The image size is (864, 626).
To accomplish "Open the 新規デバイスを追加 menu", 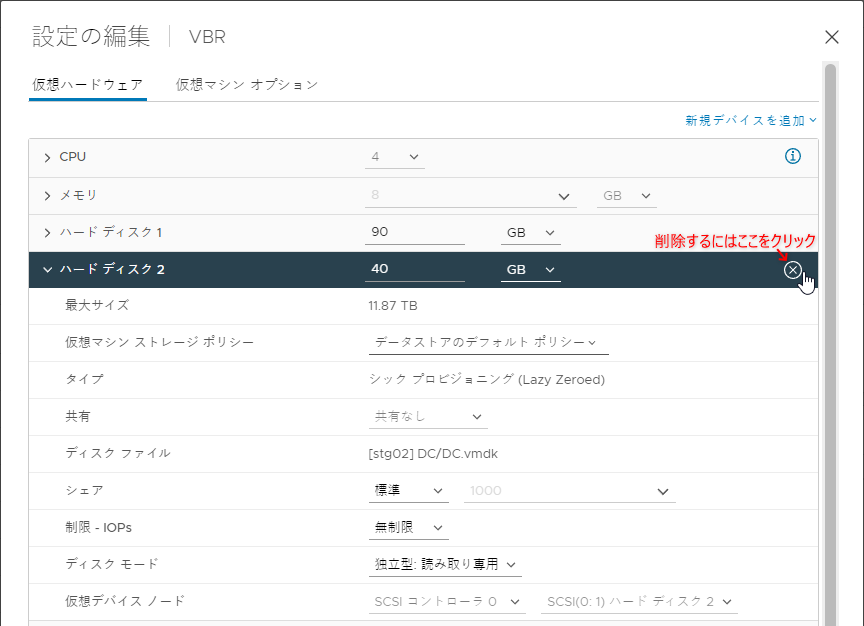I will click(x=750, y=120).
